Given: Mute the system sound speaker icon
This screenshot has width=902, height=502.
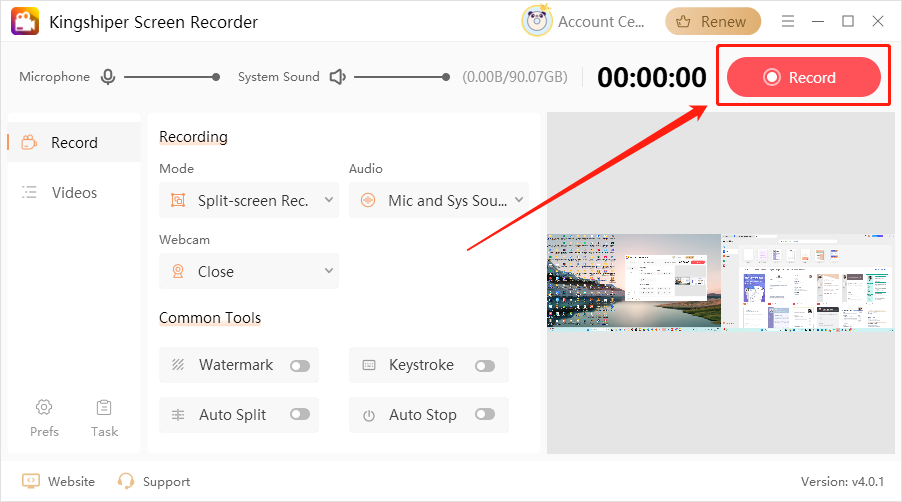Looking at the screenshot, I should [x=338, y=76].
